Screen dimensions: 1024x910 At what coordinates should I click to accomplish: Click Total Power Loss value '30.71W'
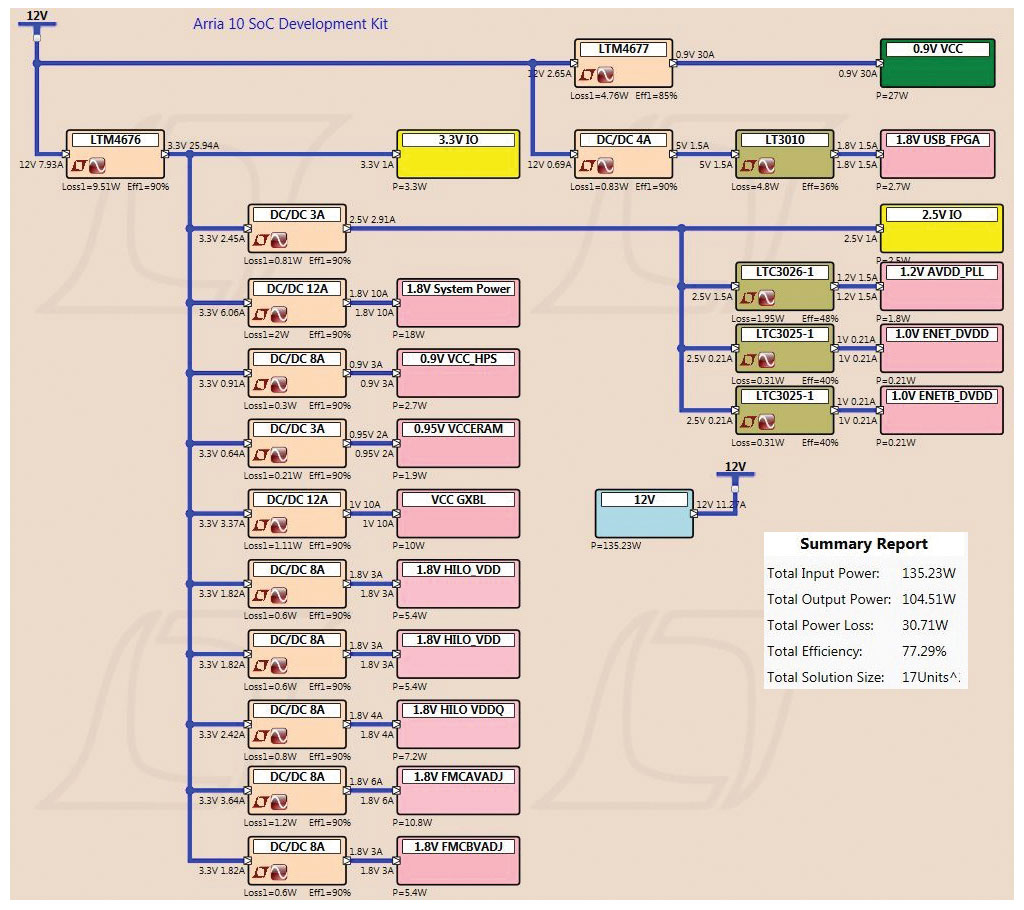click(925, 625)
